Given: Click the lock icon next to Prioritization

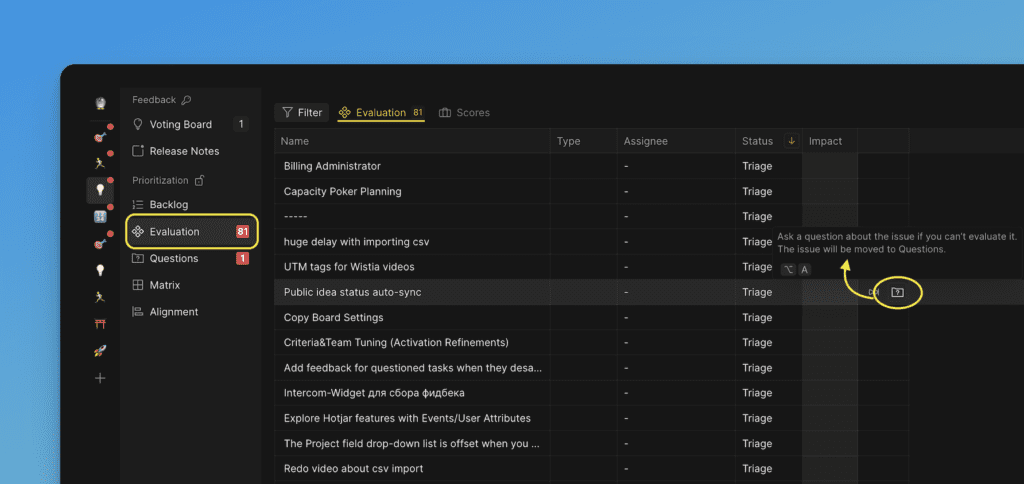Looking at the screenshot, I should point(199,180).
